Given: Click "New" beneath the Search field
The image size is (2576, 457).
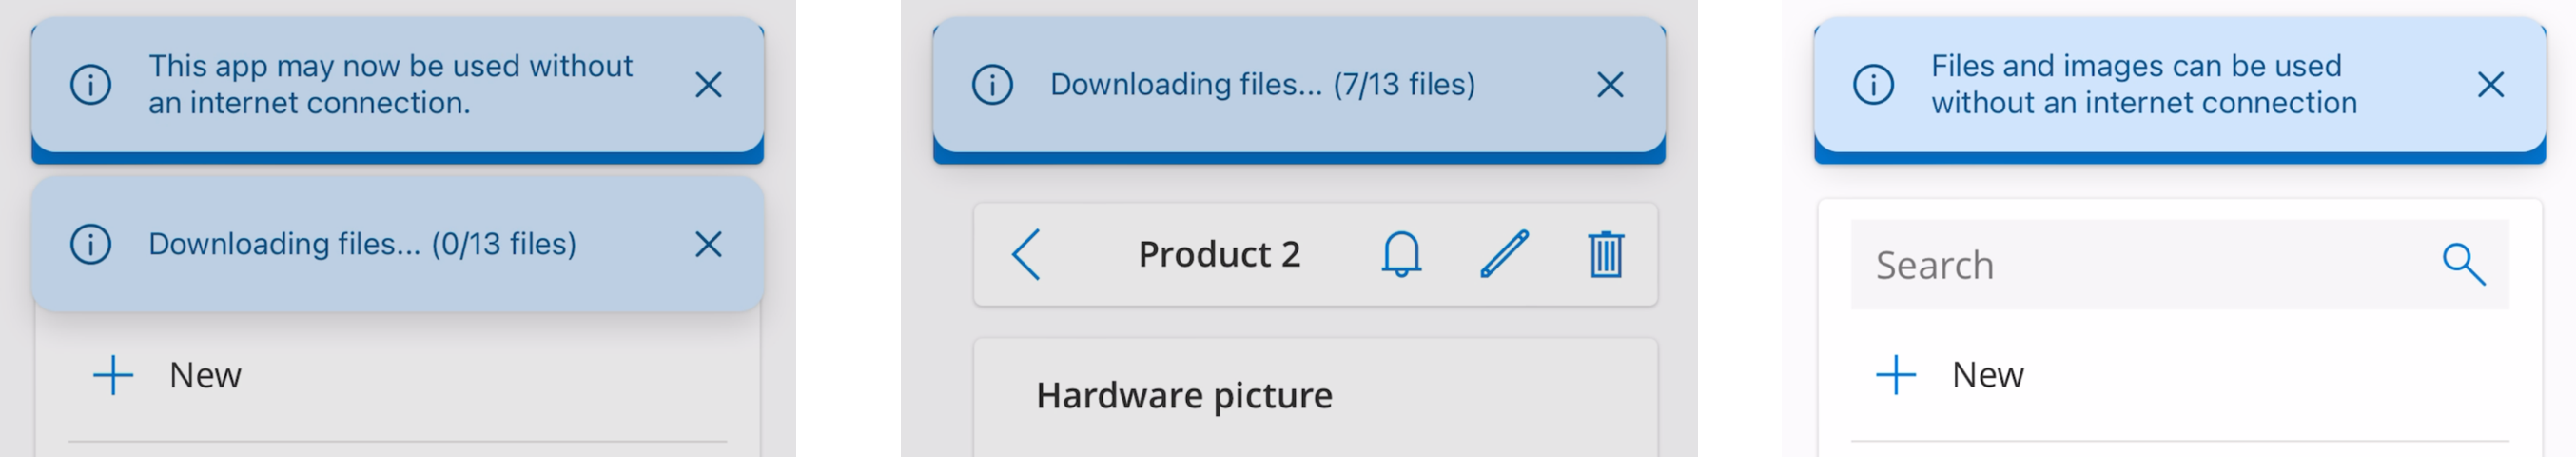Looking at the screenshot, I should point(1987,375).
